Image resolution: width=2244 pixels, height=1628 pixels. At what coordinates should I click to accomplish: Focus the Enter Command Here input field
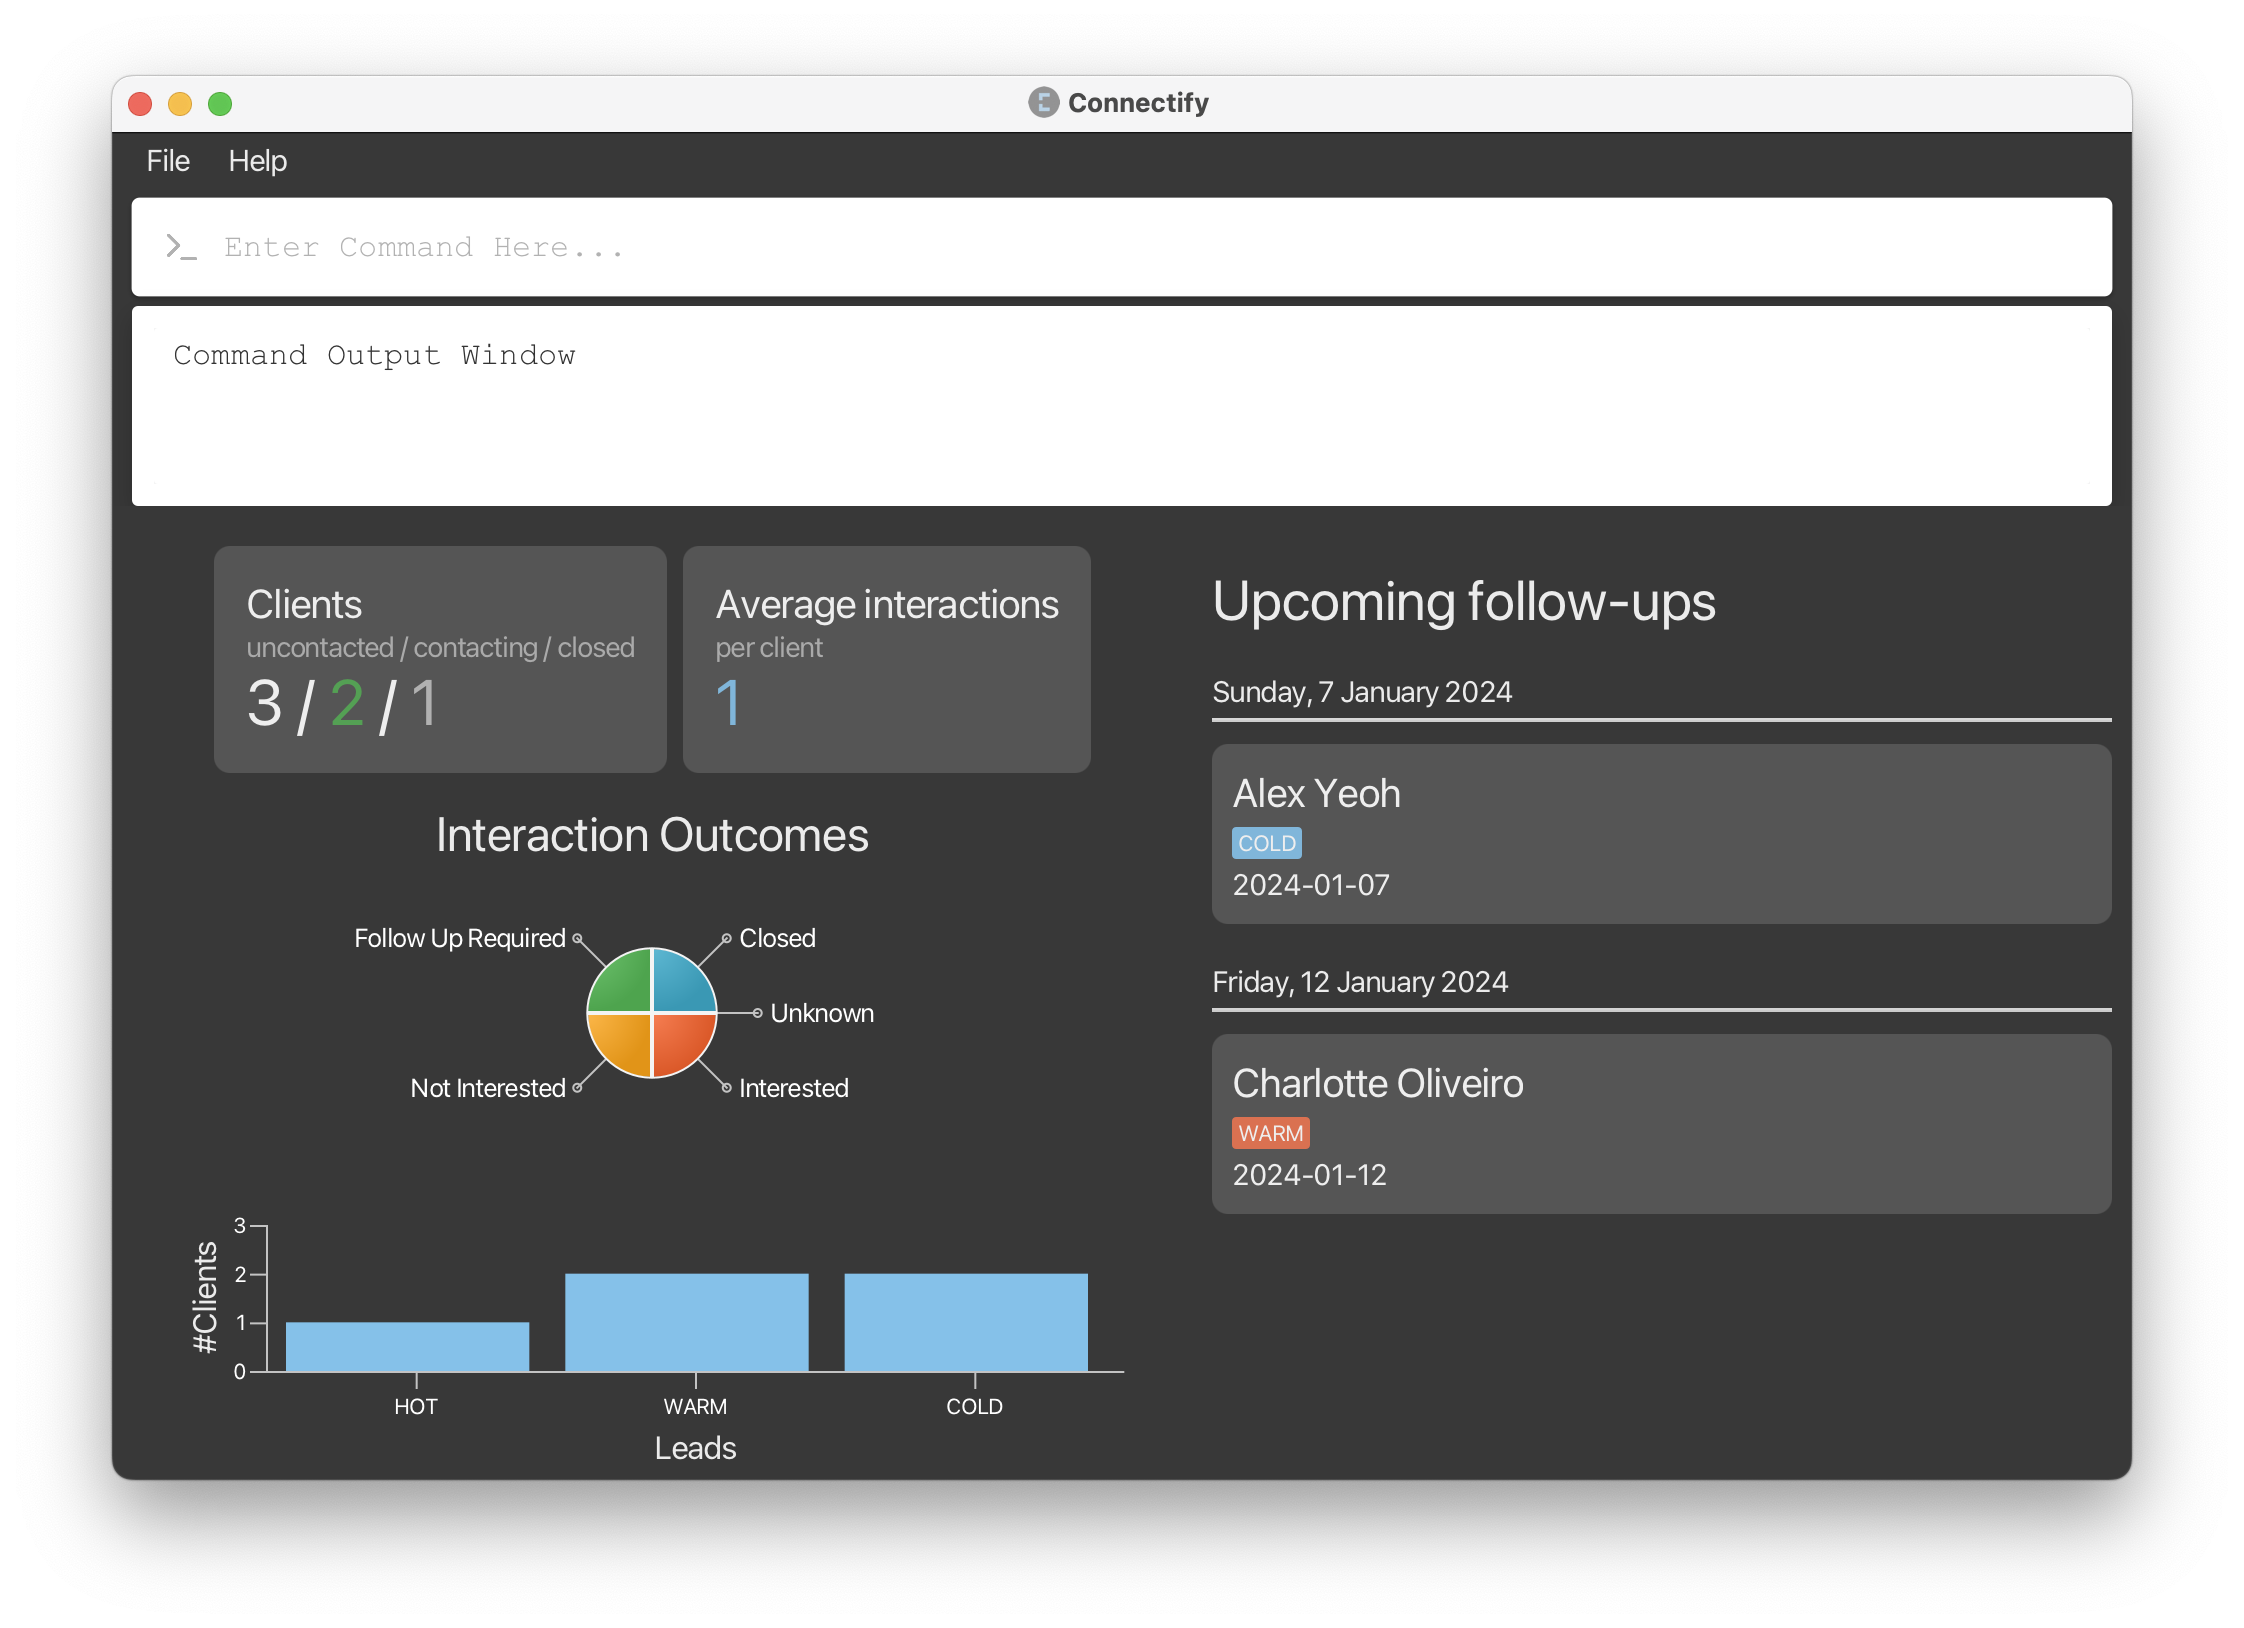[x=1120, y=247]
